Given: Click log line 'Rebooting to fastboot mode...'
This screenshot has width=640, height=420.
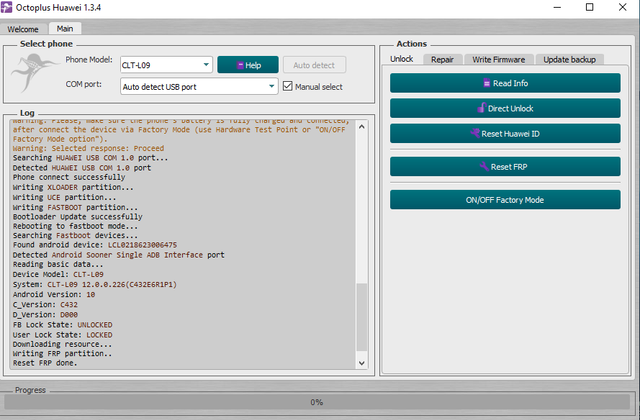Looking at the screenshot, I should 75,226.
